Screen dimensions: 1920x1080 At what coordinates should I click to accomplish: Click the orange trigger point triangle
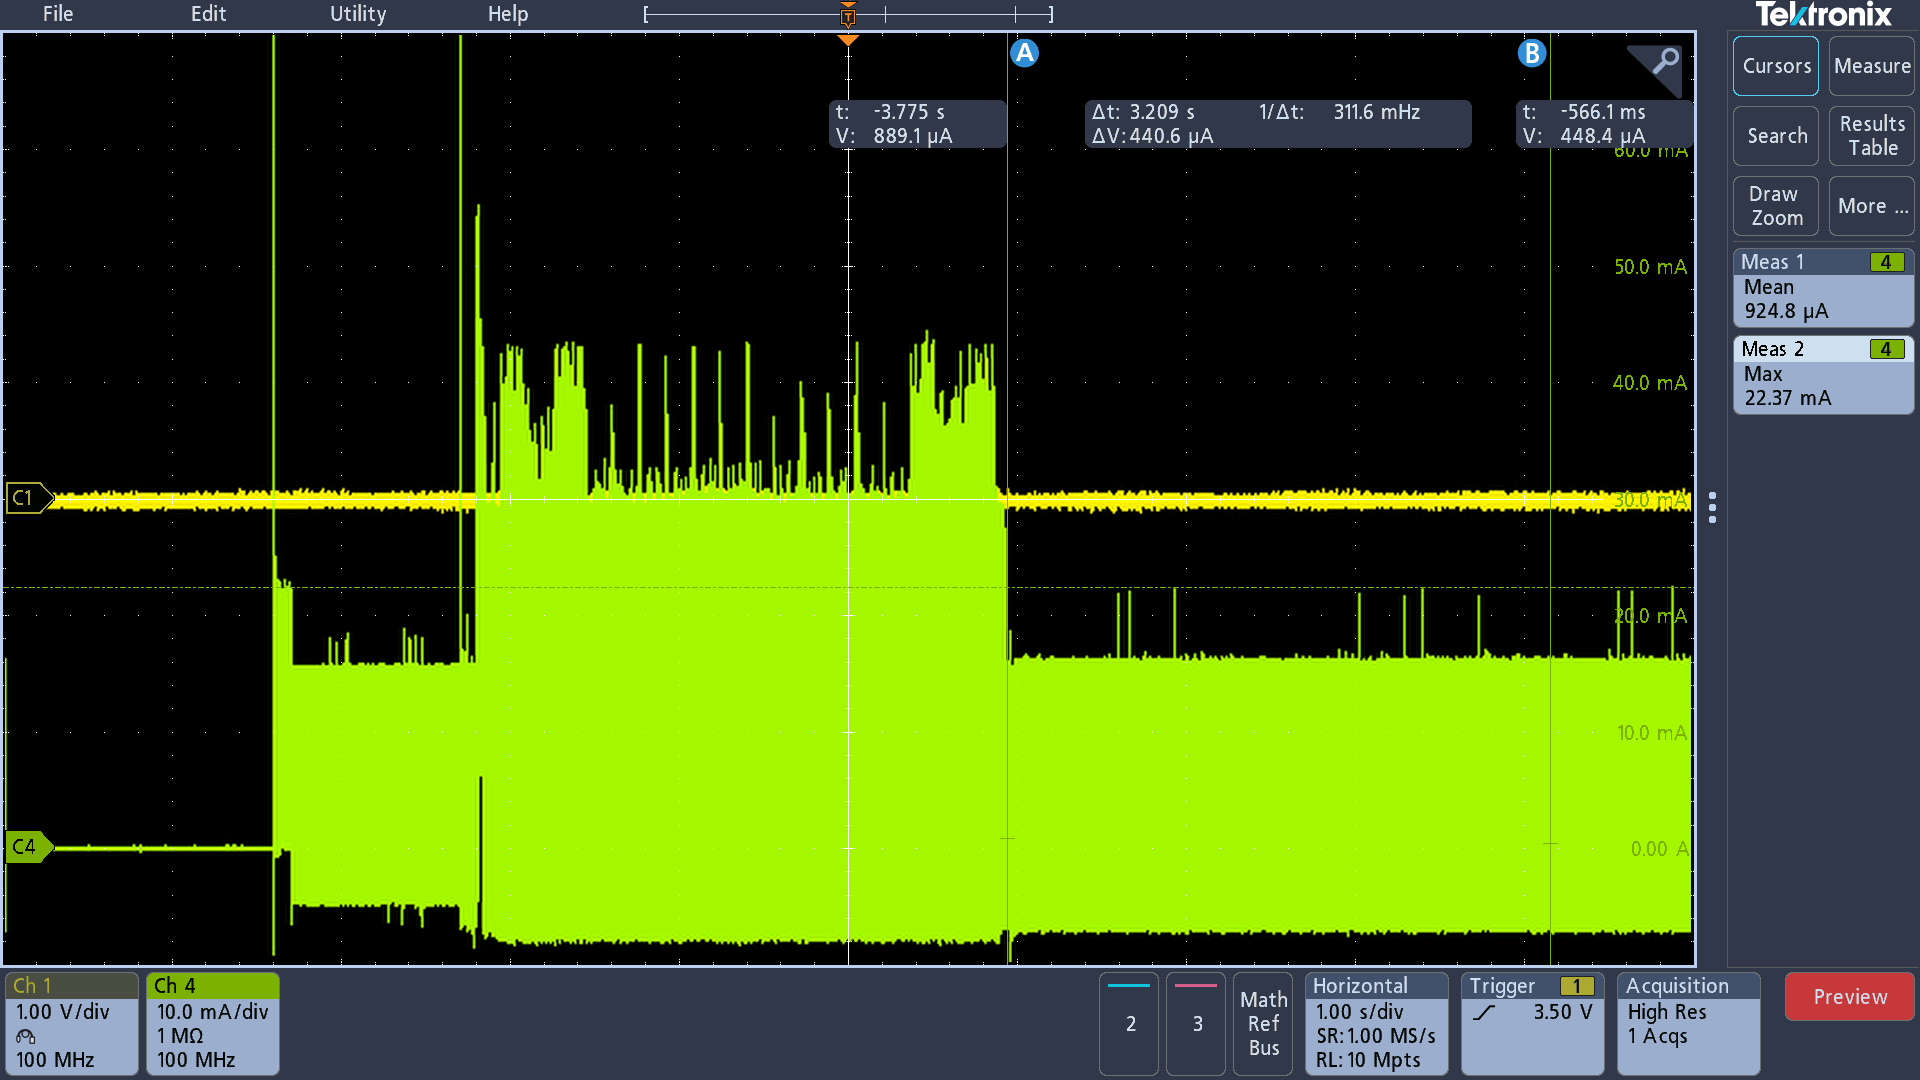click(x=848, y=41)
